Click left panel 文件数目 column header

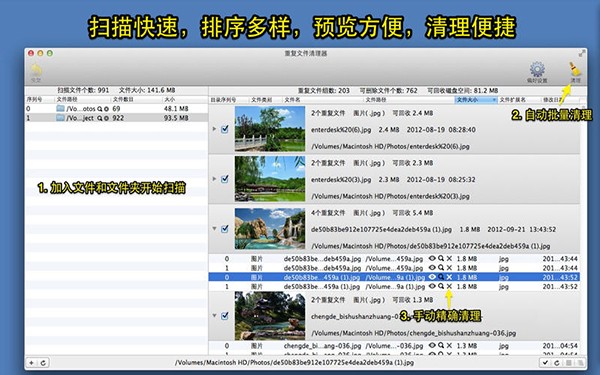tap(136, 99)
